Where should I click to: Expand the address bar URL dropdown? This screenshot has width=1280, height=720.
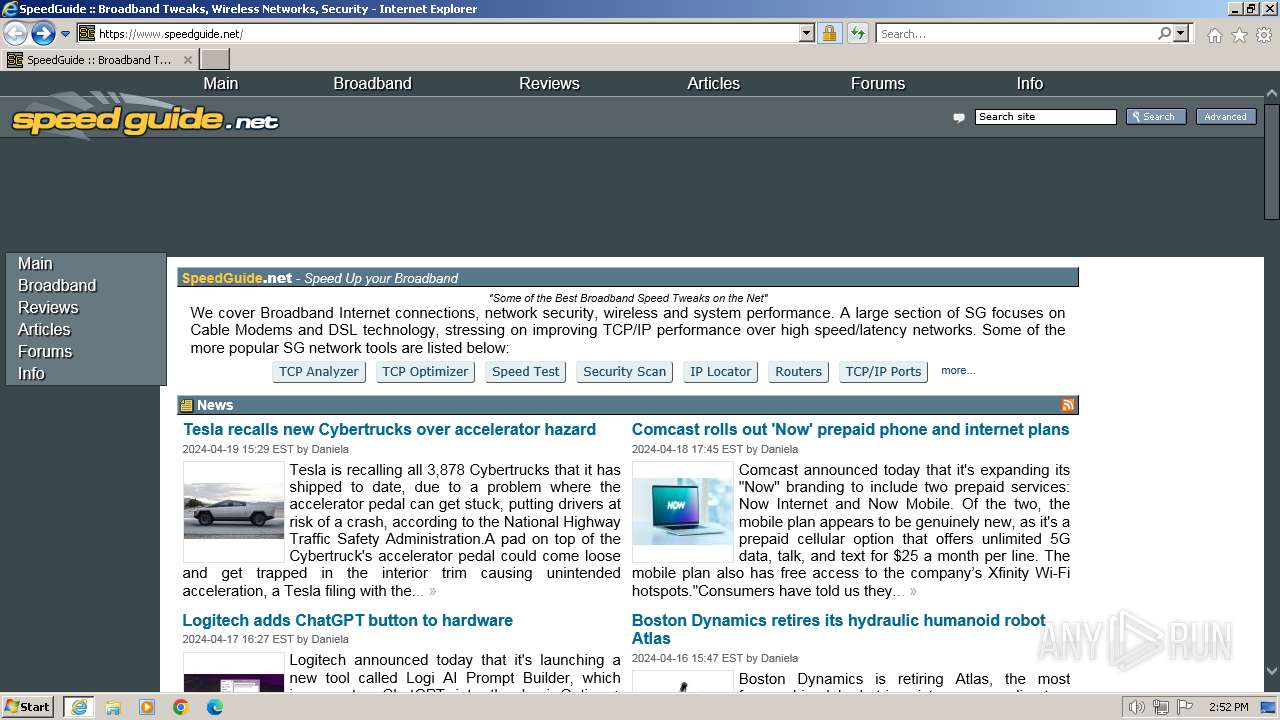(807, 34)
